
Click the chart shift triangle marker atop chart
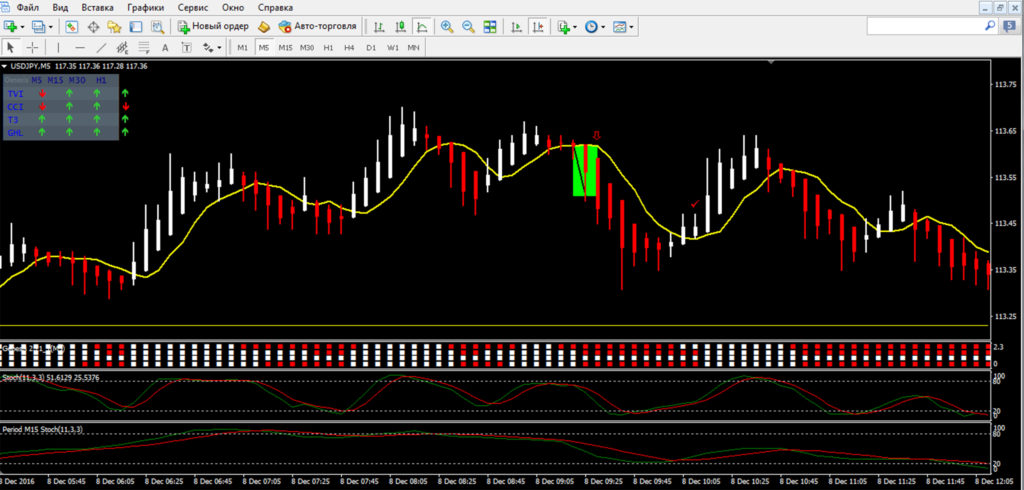(772, 62)
